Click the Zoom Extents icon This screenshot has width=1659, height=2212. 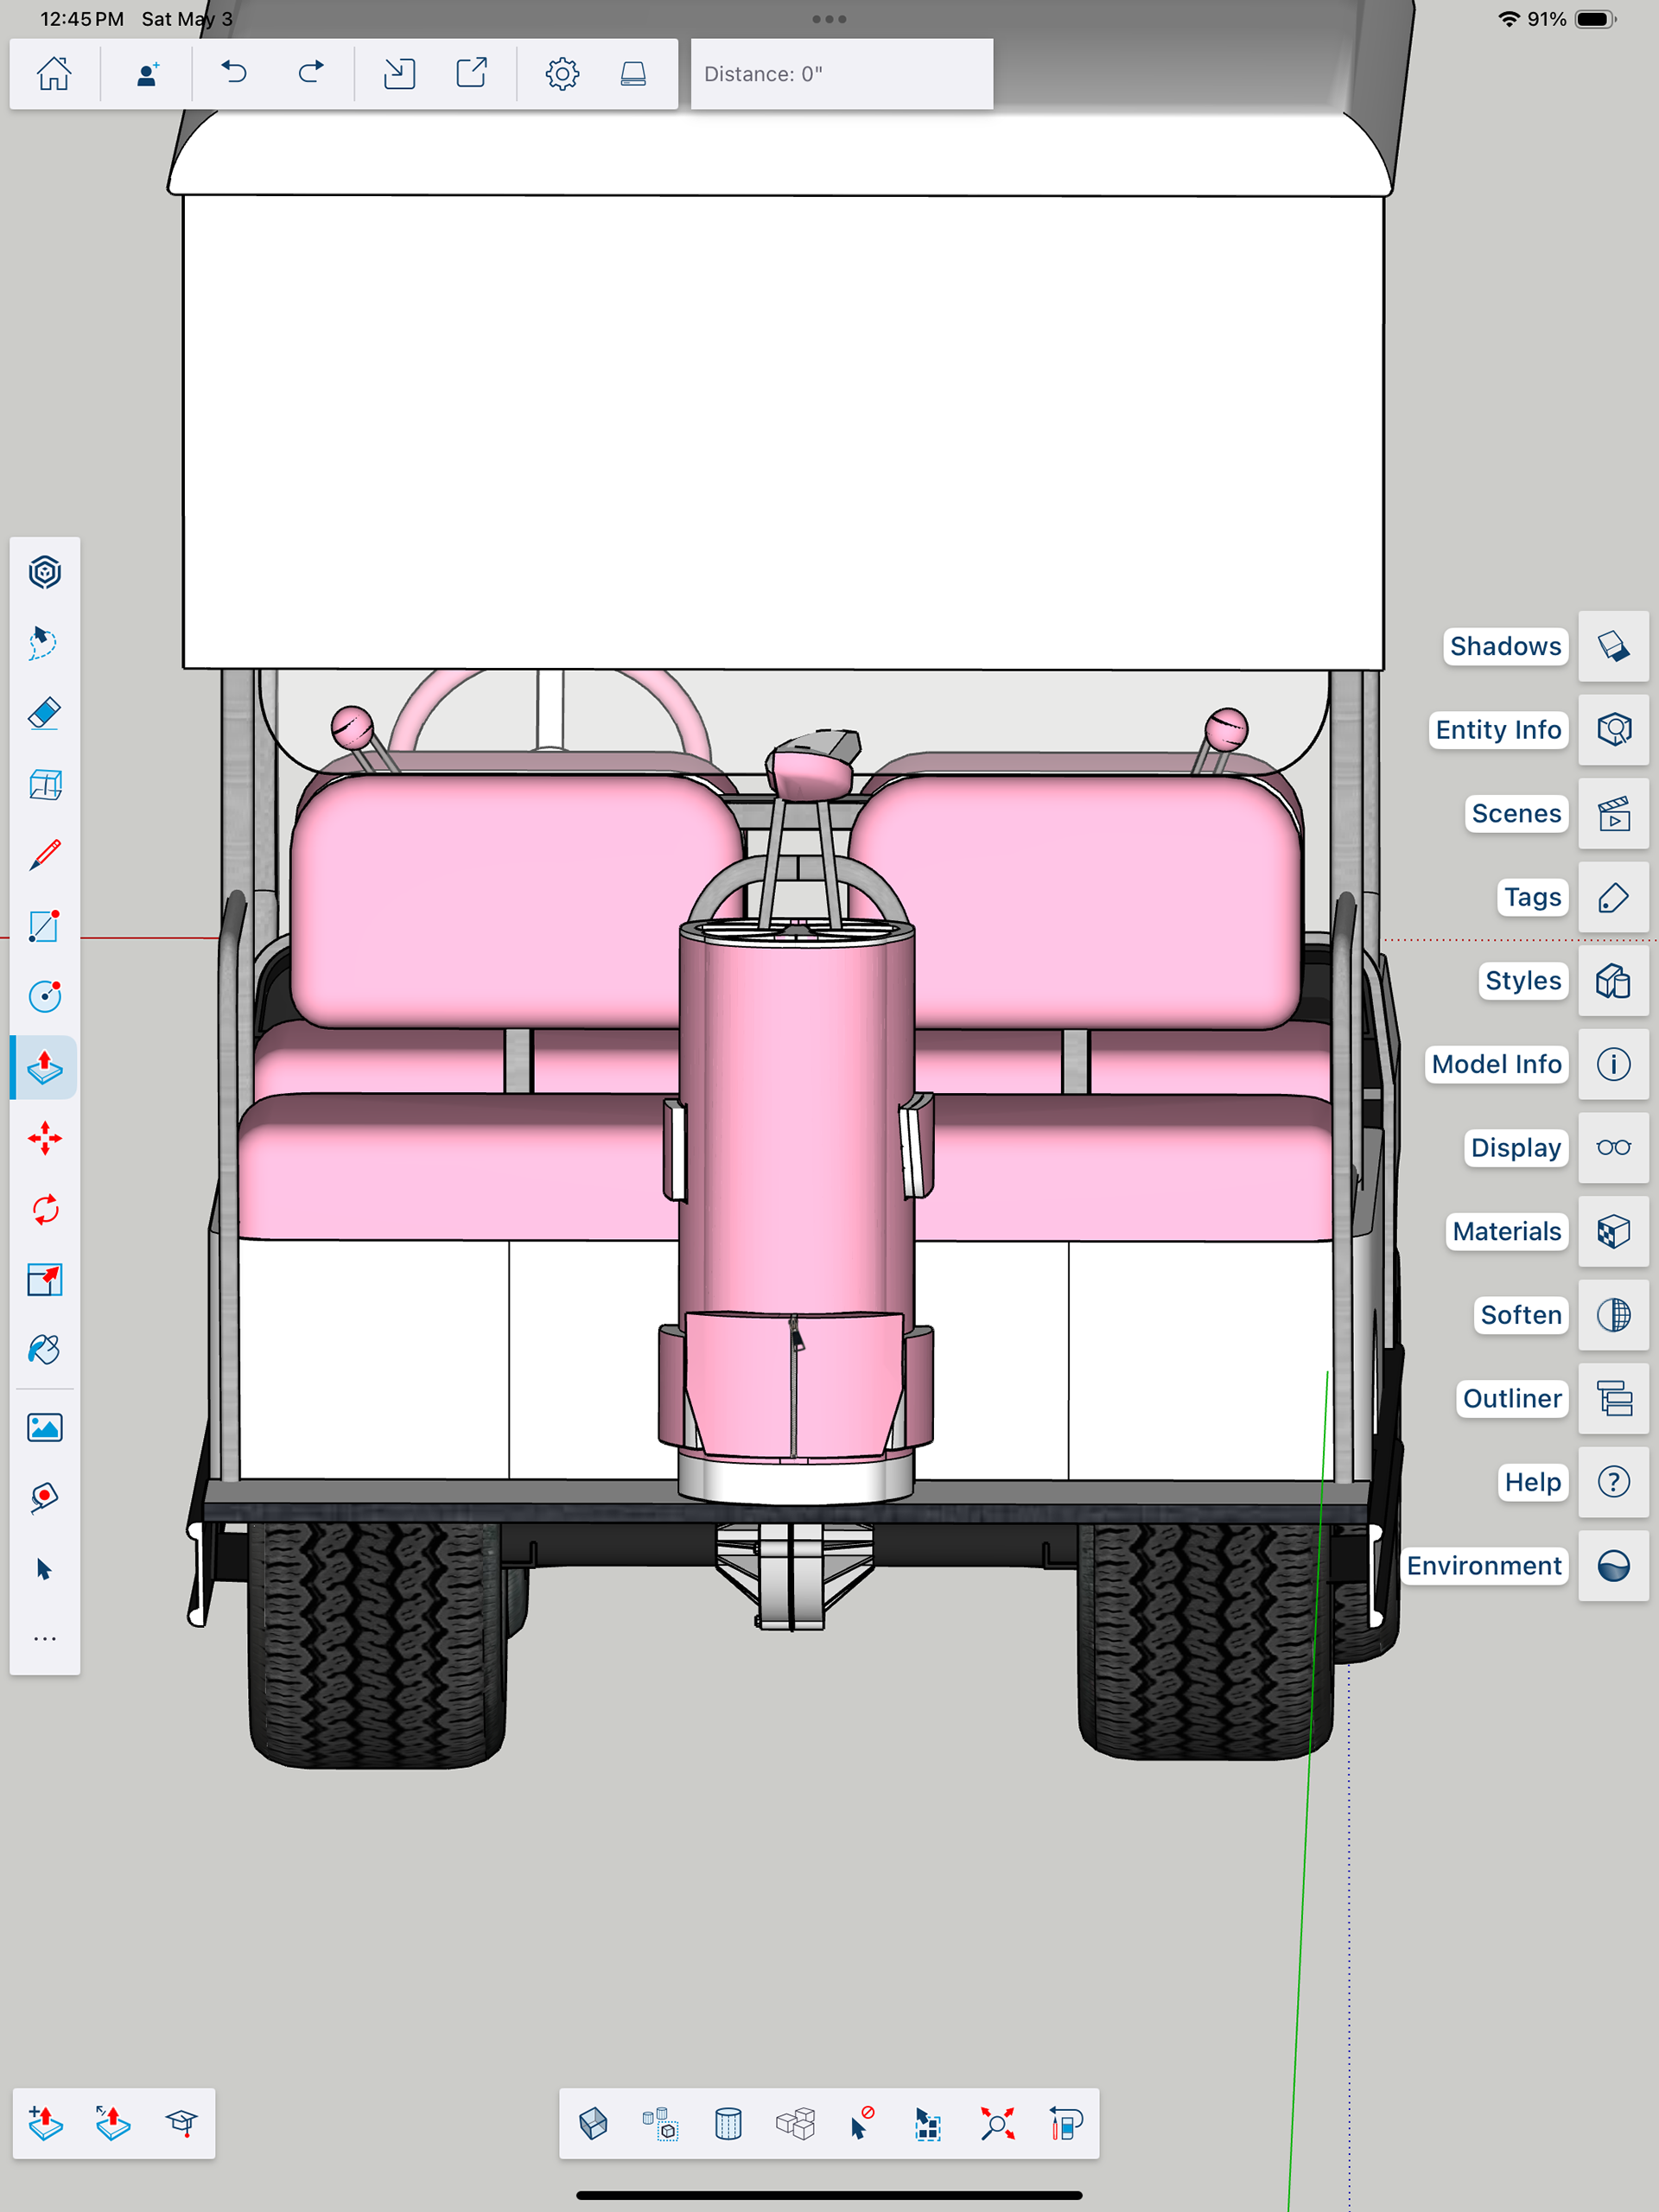(x=997, y=2123)
